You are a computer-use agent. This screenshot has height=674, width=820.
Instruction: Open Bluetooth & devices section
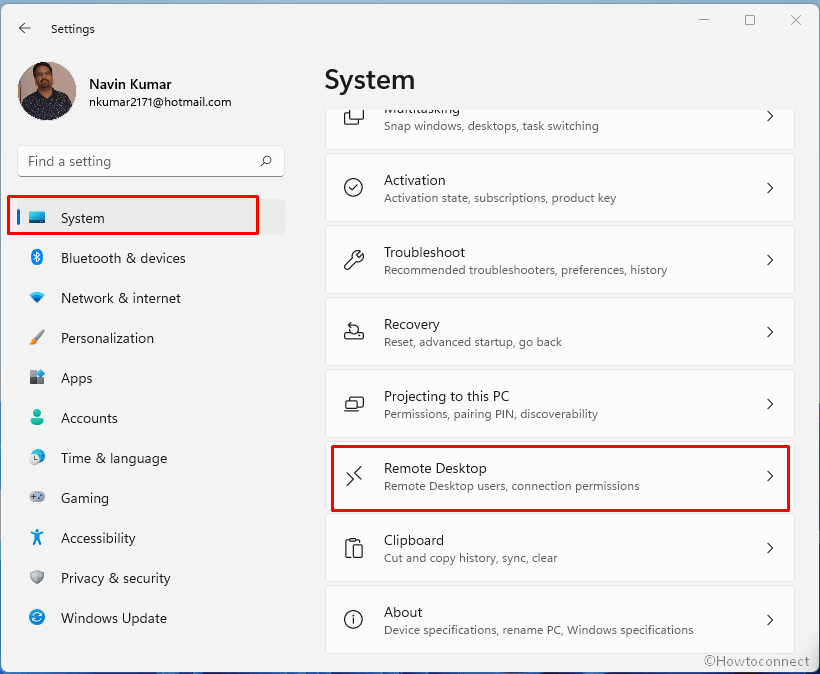[151, 258]
